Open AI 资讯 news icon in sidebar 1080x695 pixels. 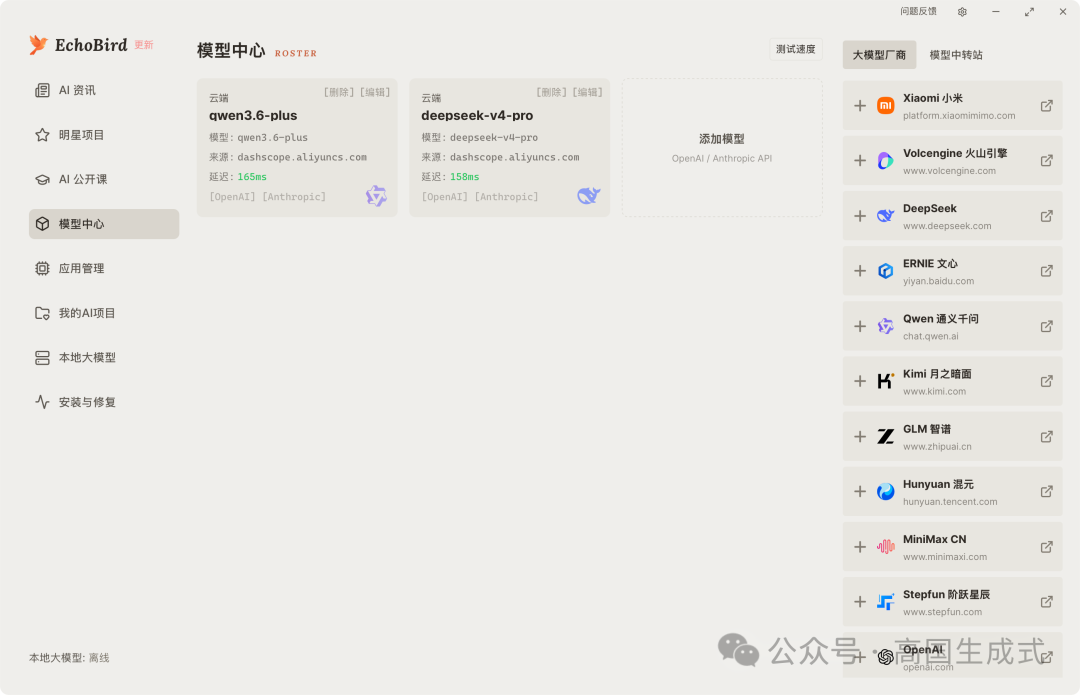tap(42, 90)
